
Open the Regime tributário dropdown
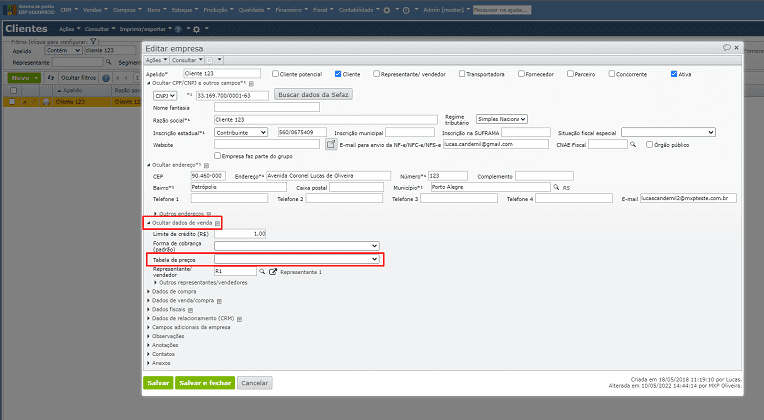click(x=502, y=119)
